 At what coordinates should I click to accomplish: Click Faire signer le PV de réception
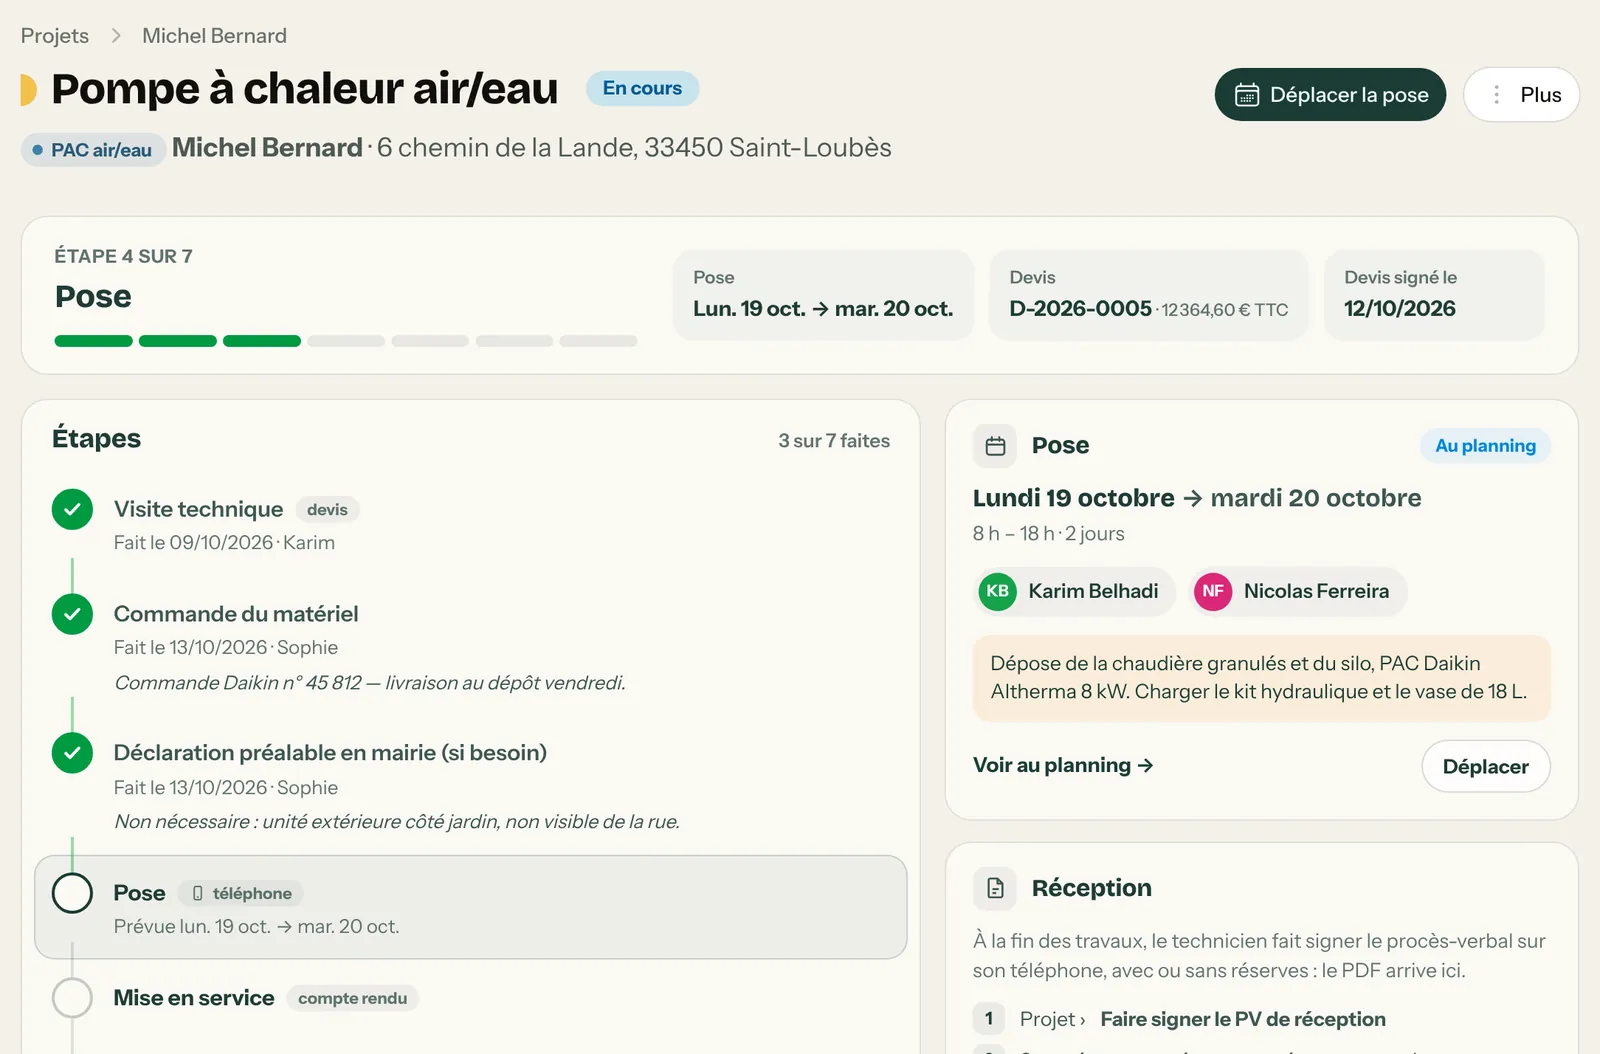coord(1243,1019)
